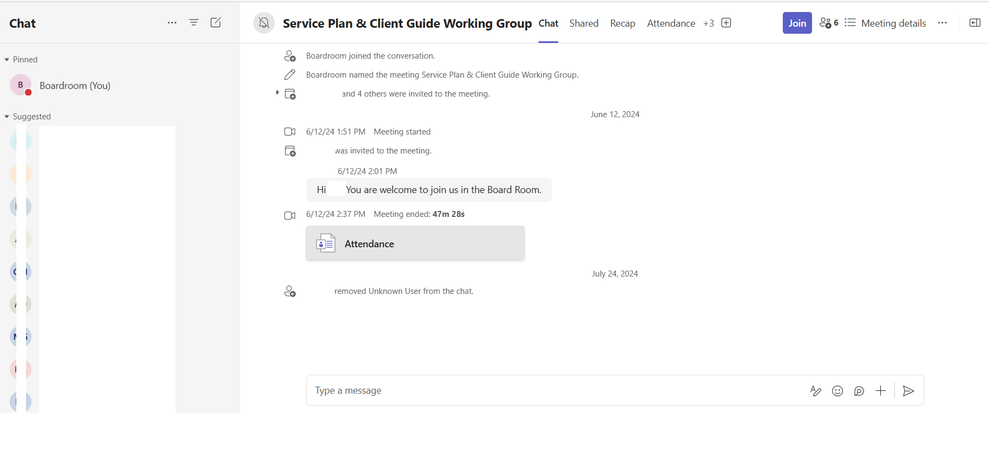Screen dimensions: 998x455
Task: Switch to the Shared tab
Action: [584, 23]
